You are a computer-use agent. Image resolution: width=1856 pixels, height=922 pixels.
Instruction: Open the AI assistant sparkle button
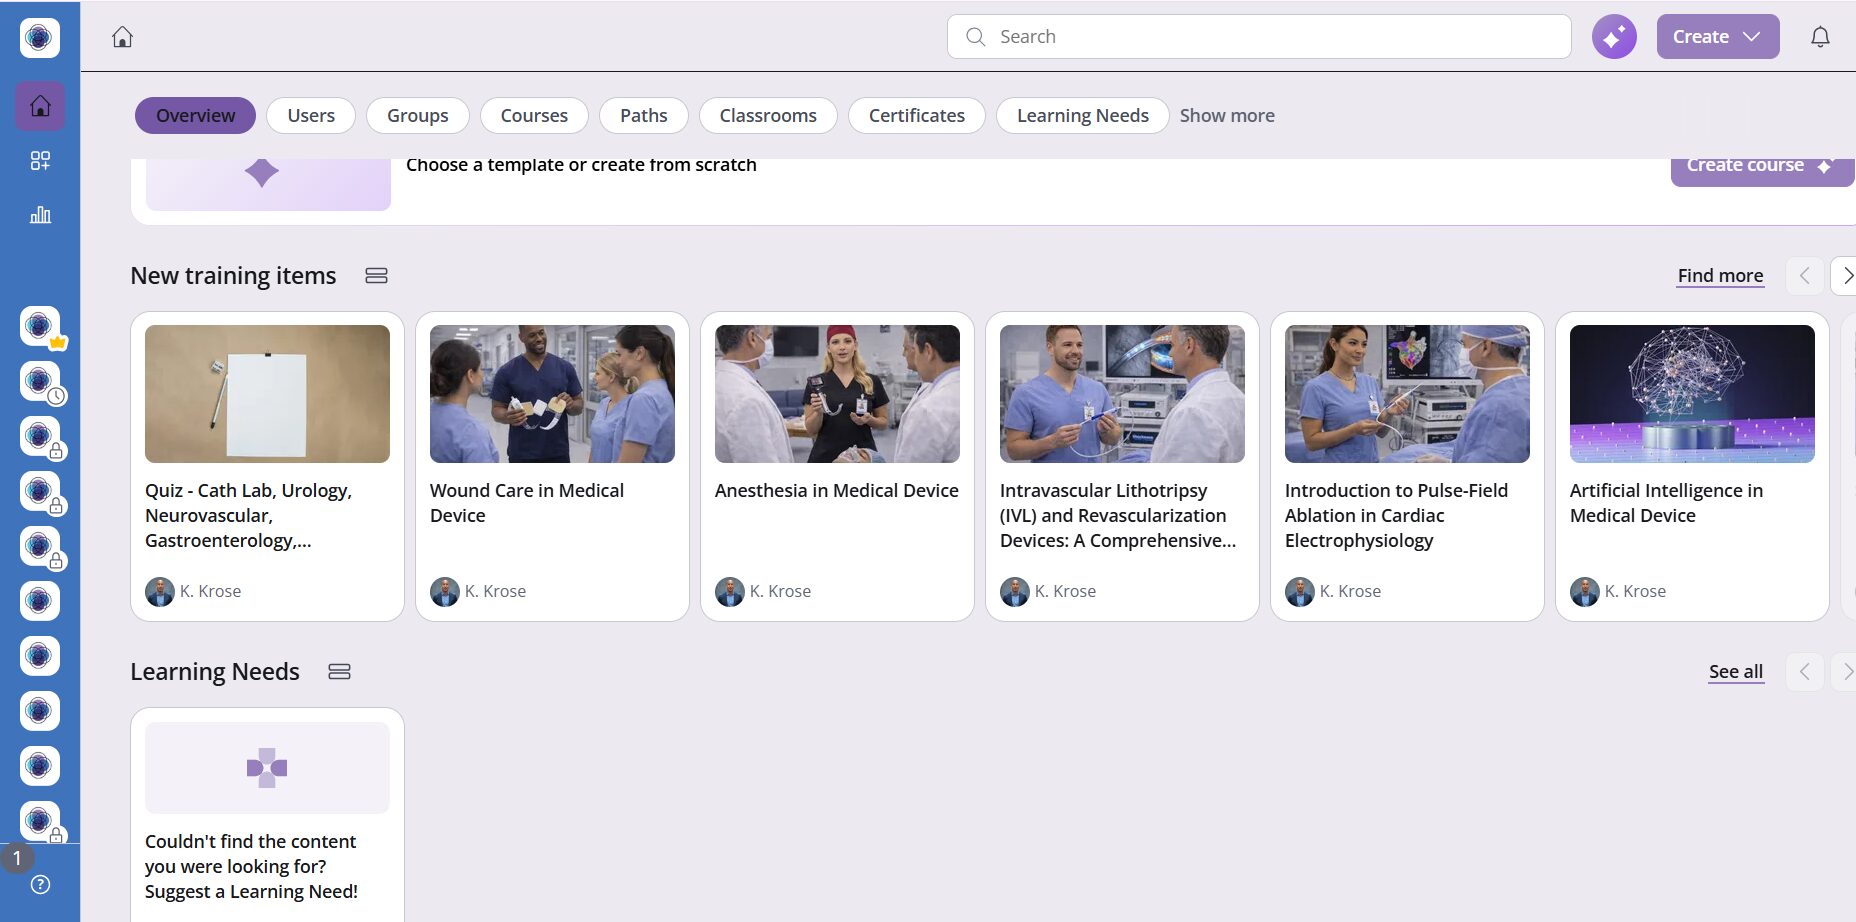coord(1614,37)
